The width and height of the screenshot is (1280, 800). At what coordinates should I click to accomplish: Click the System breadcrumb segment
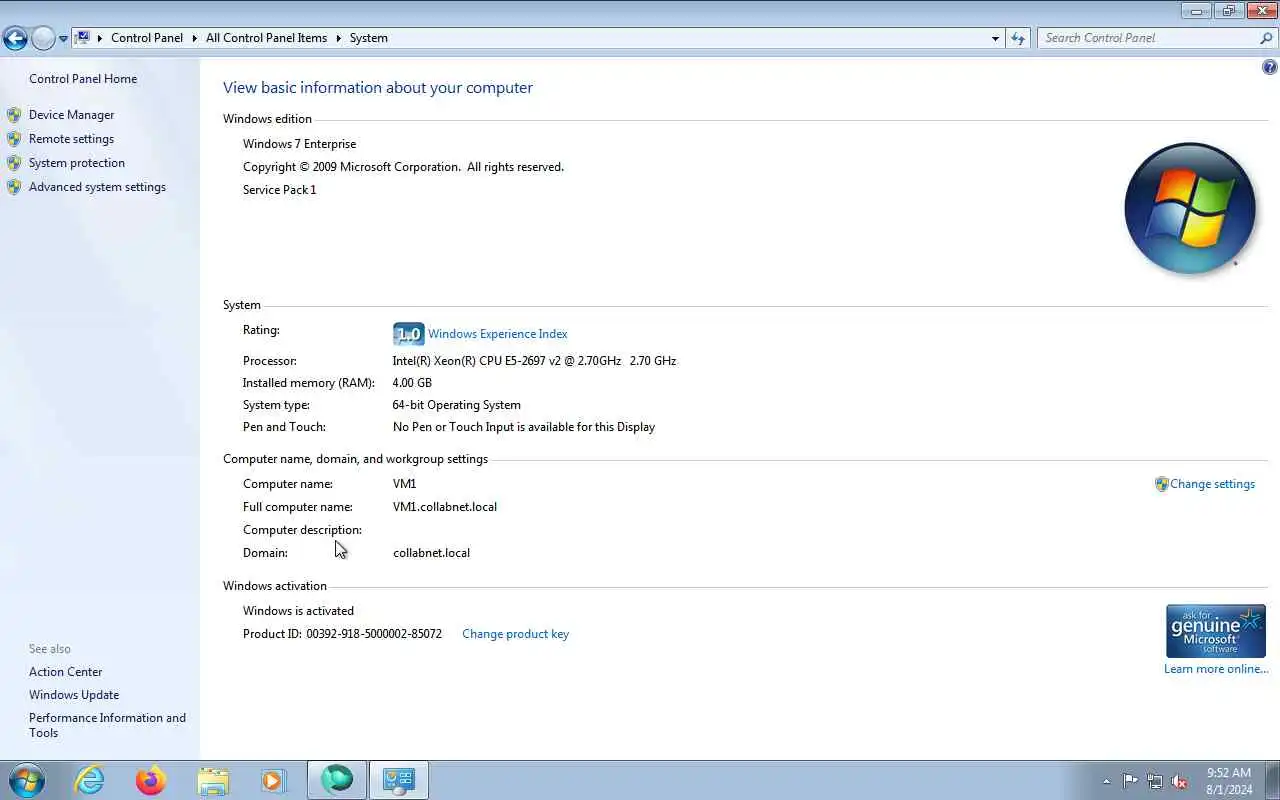(368, 38)
